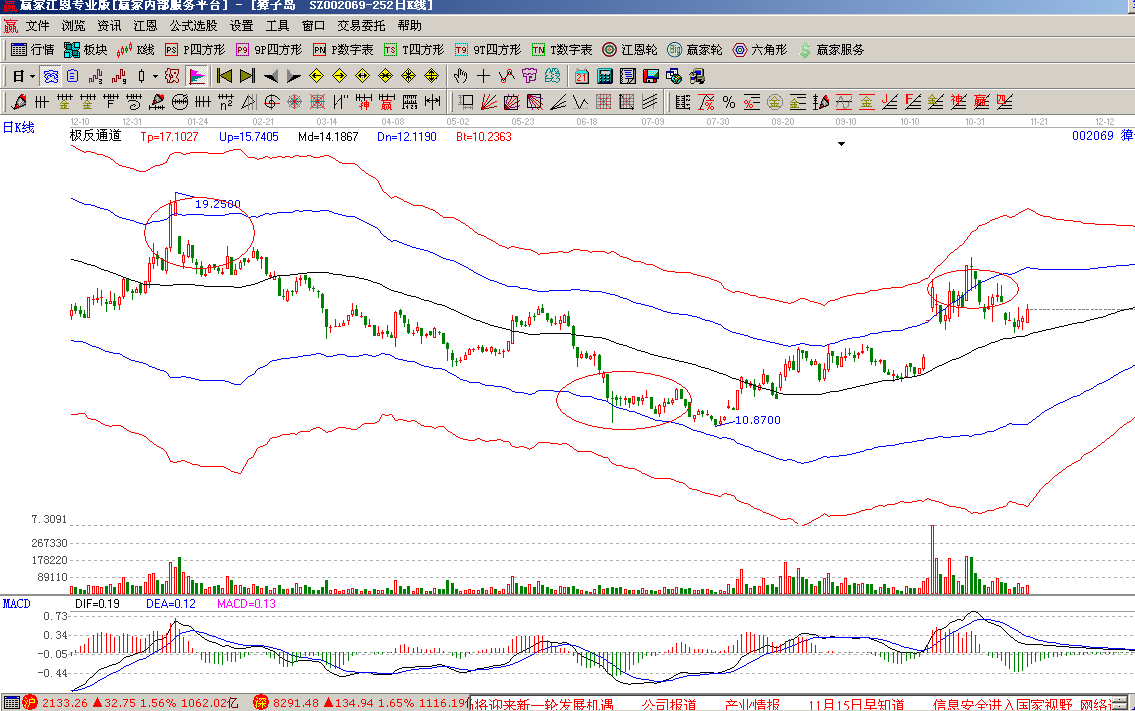Click the hand pan tool icon

point(460,75)
